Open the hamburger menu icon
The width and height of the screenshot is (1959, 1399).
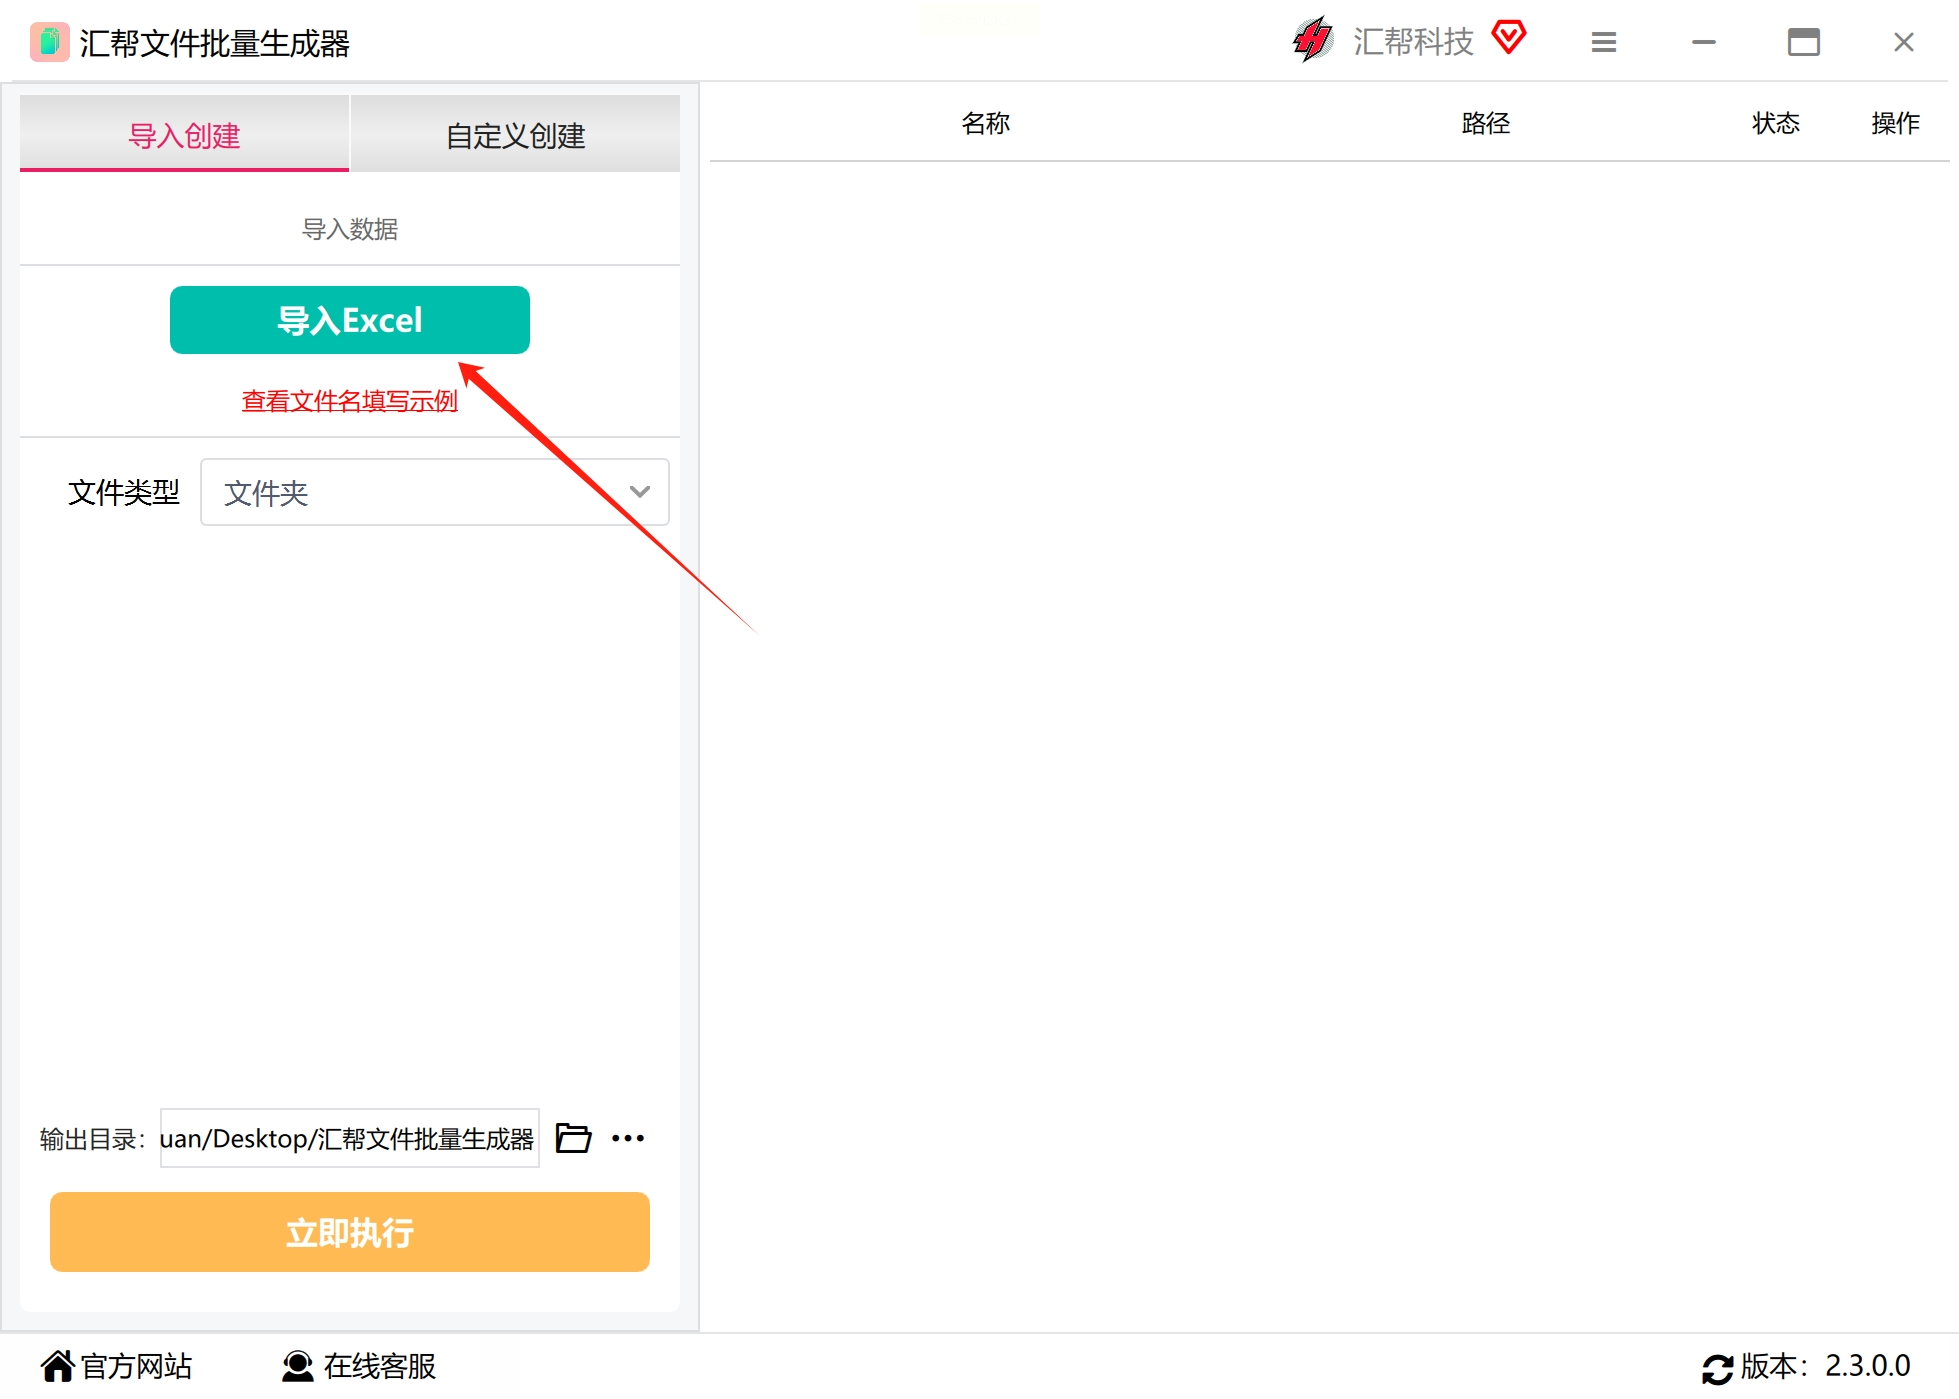pyautogui.click(x=1604, y=42)
